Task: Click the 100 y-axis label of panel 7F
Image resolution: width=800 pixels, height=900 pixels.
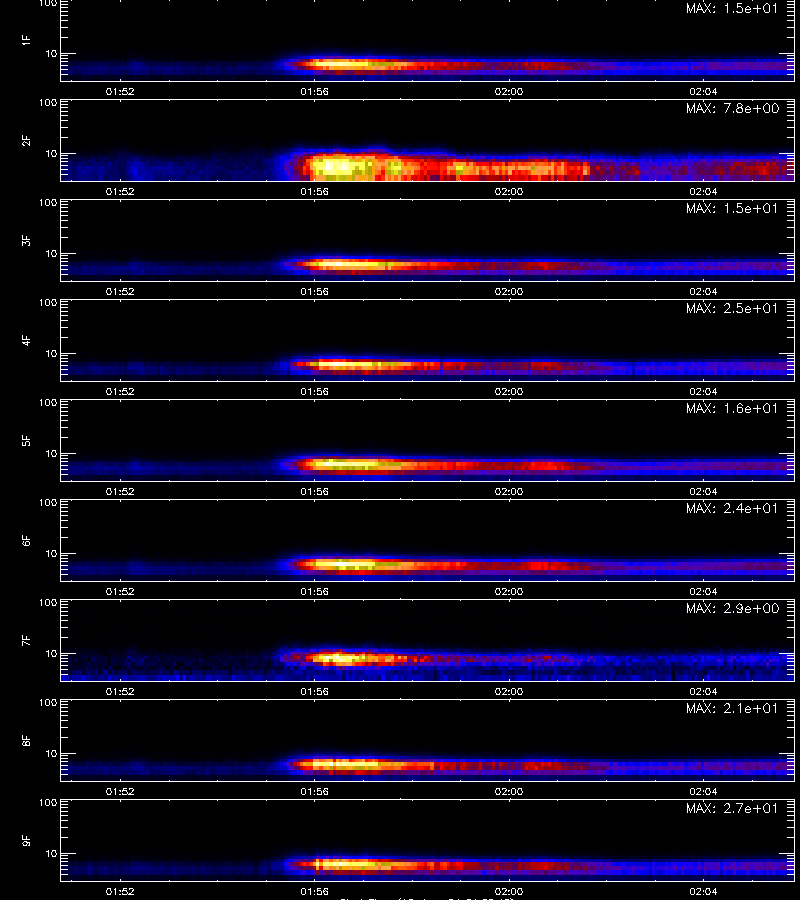Action: coord(48,603)
